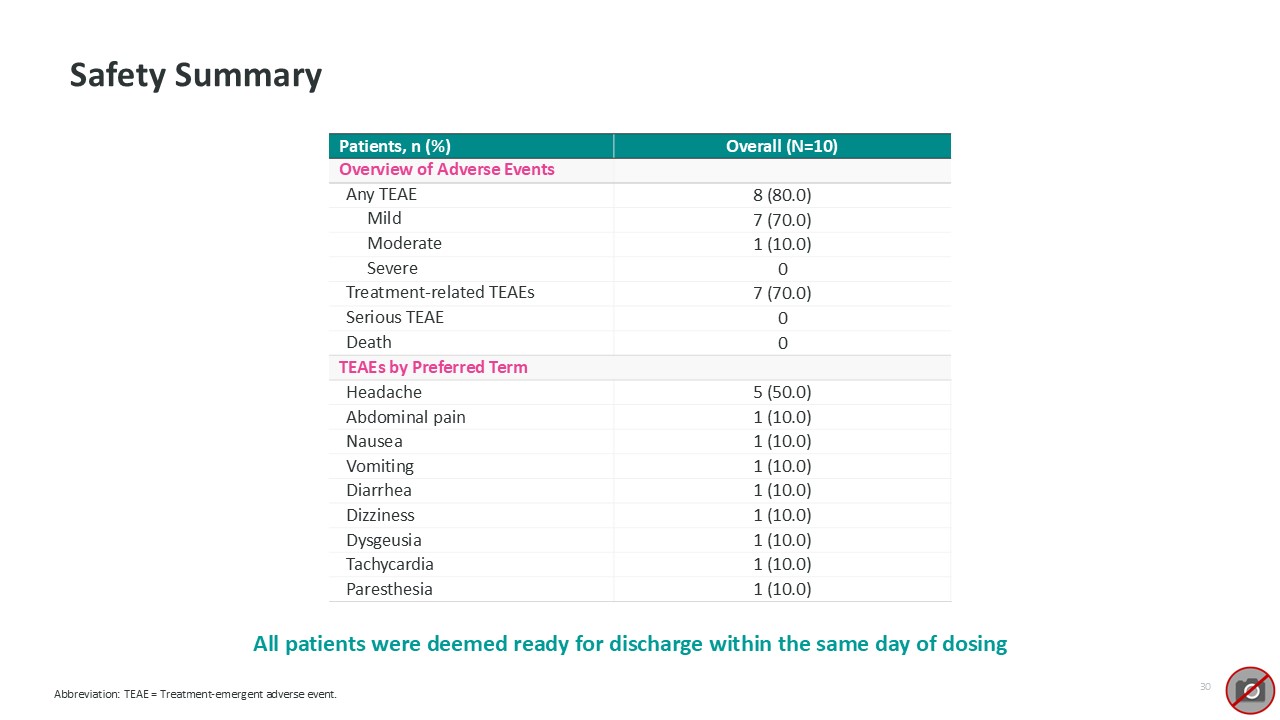The width and height of the screenshot is (1280, 720).
Task: Select the 'Patients, n (%)' header cell
Action: click(x=395, y=146)
